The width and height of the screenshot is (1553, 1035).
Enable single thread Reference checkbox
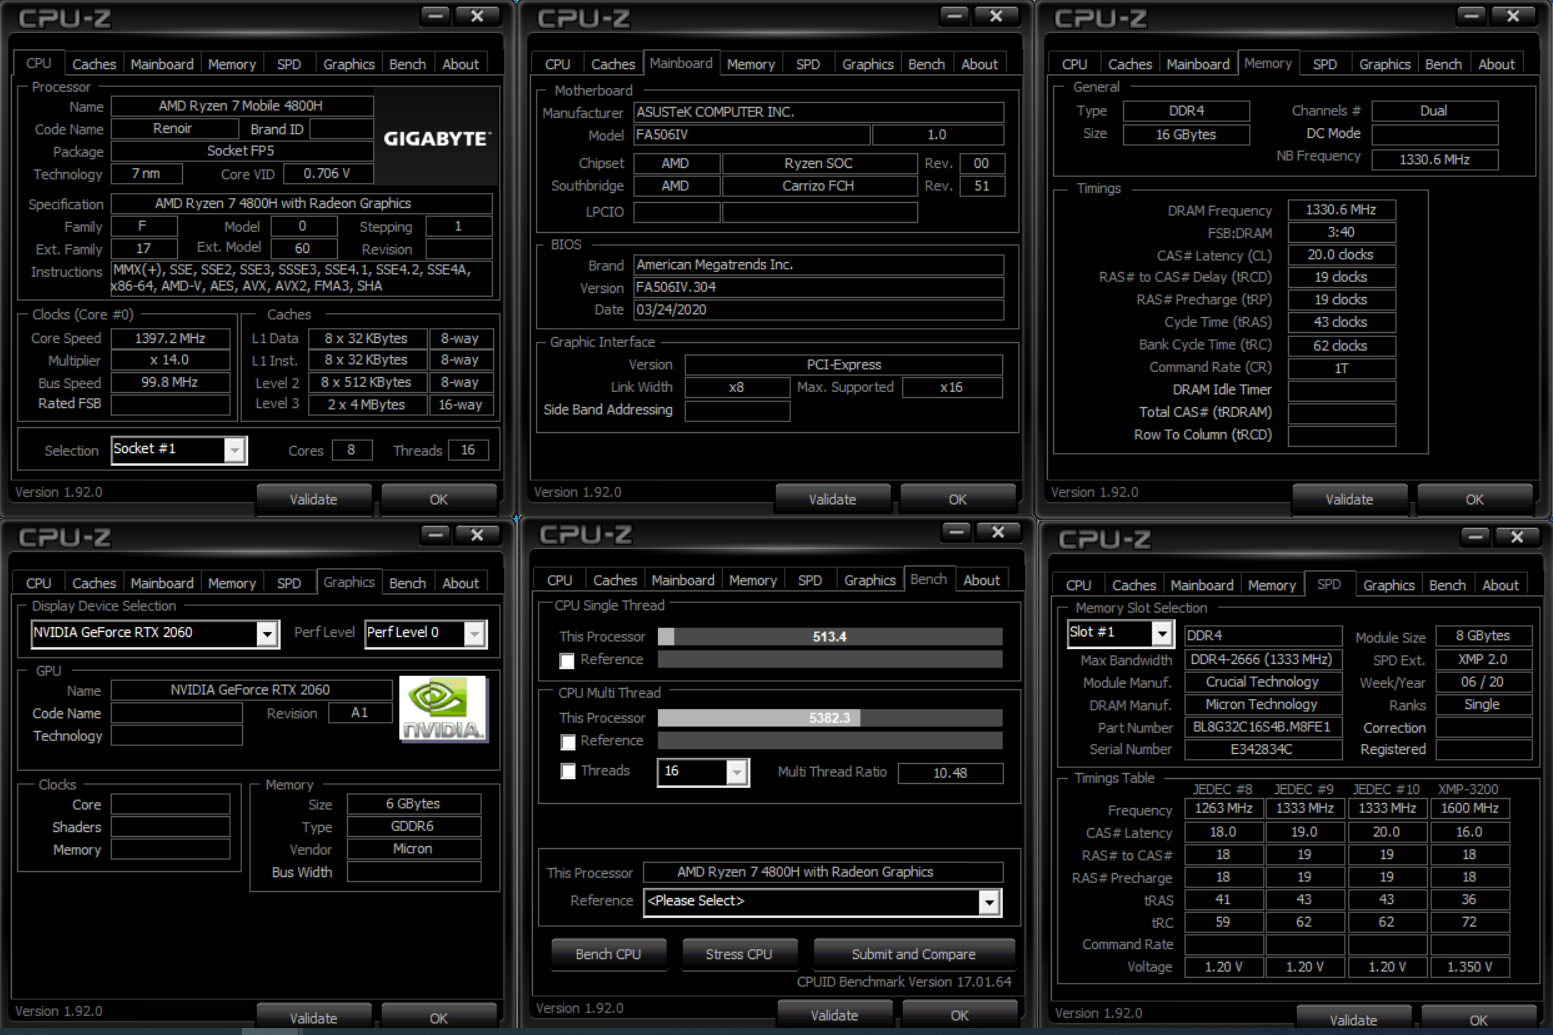point(567,661)
